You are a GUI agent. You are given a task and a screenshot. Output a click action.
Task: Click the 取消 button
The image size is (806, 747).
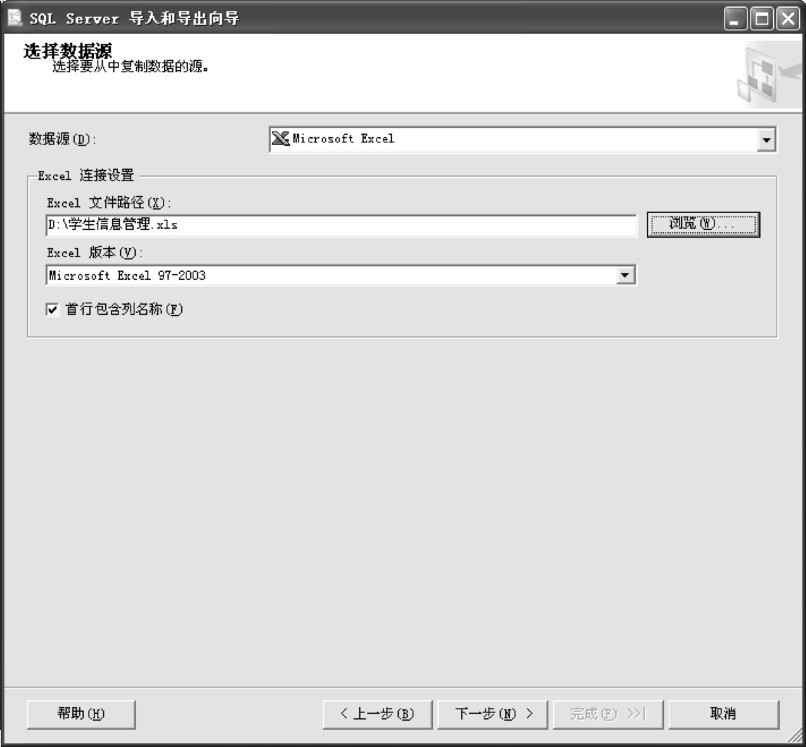pyautogui.click(x=724, y=714)
